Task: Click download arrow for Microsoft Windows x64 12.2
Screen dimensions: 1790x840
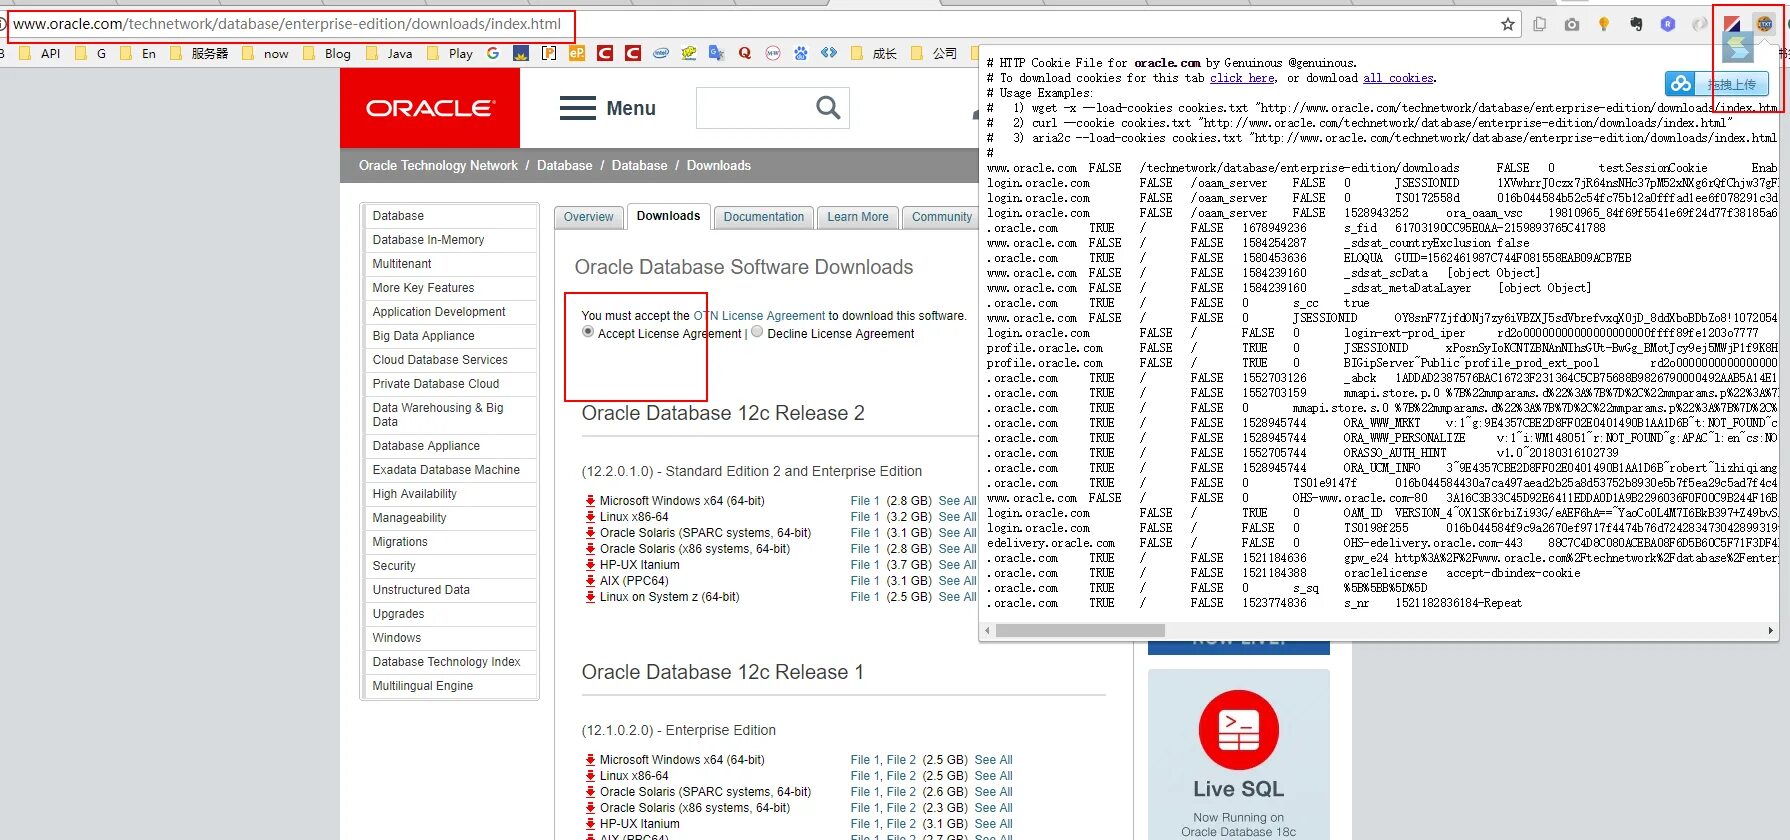Action: click(590, 501)
